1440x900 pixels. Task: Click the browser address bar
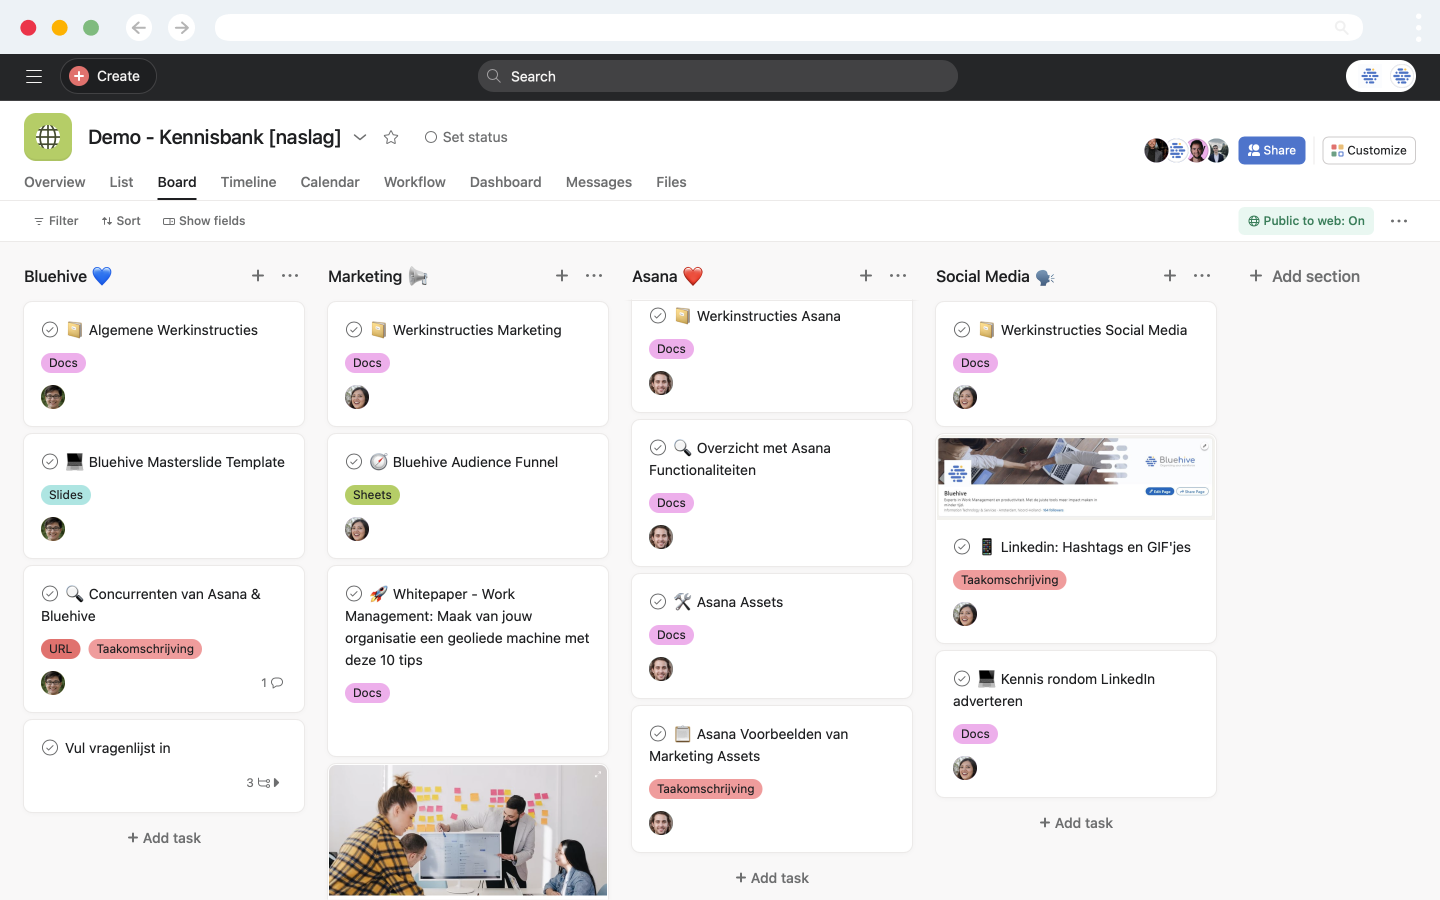pos(789,28)
